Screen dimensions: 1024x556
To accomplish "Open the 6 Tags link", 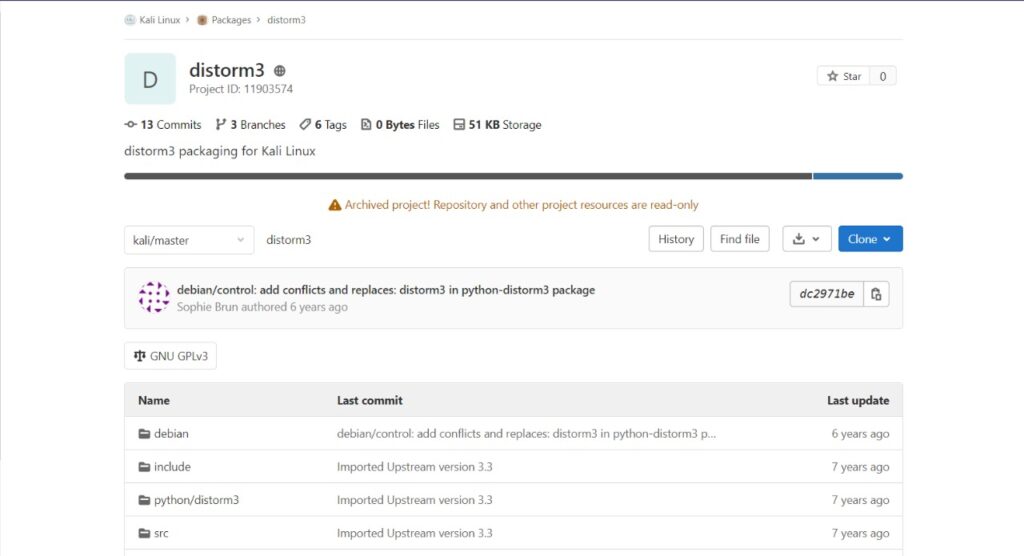I will pos(323,125).
